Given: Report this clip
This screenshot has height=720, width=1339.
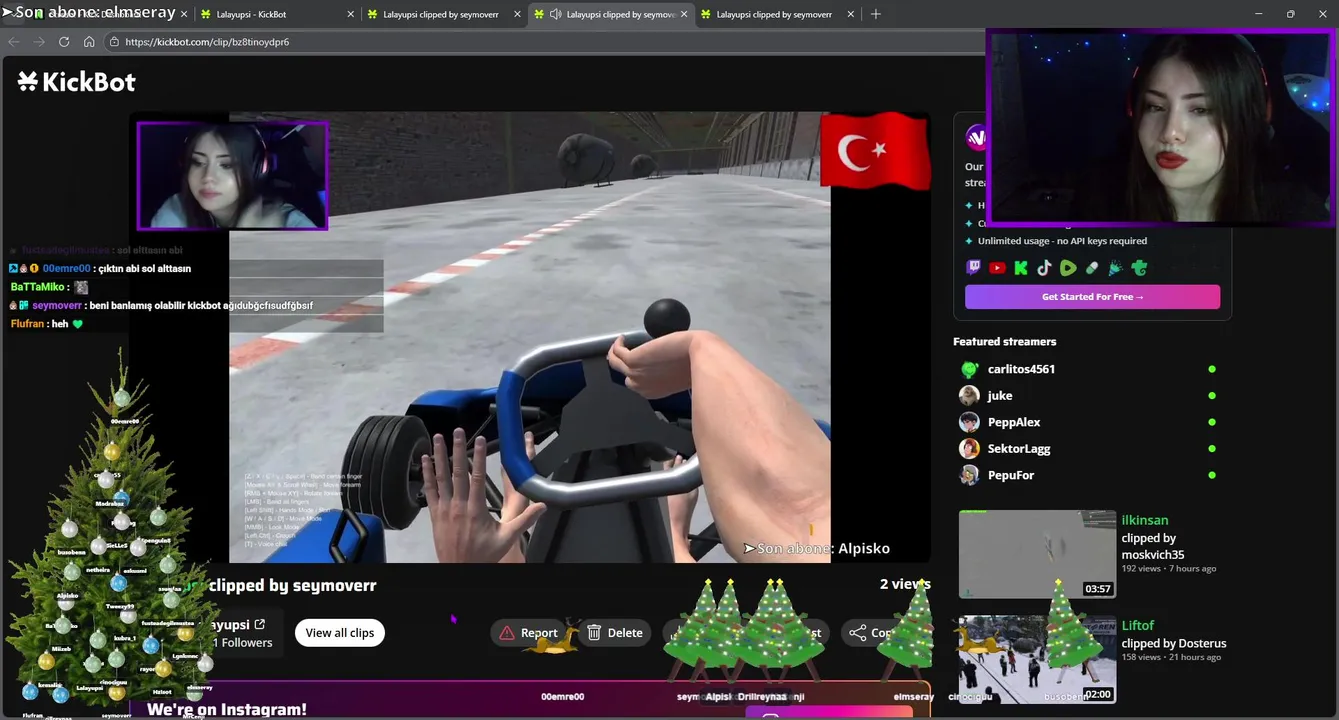Looking at the screenshot, I should tap(528, 633).
